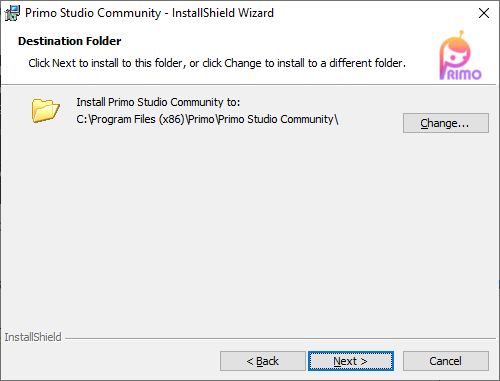Click 'Install Primo Studio Community to:' label
The width and height of the screenshot is (500, 381).
(158, 102)
